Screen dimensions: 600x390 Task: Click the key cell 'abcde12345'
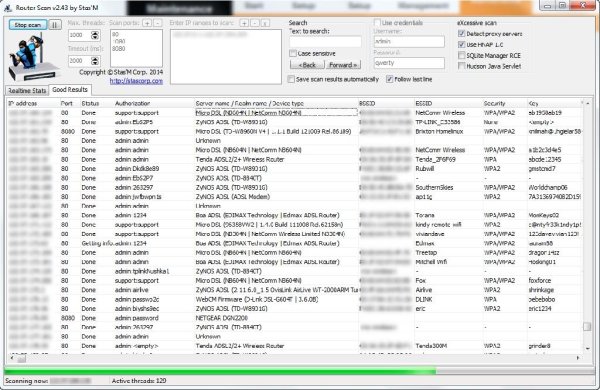[x=545, y=159]
